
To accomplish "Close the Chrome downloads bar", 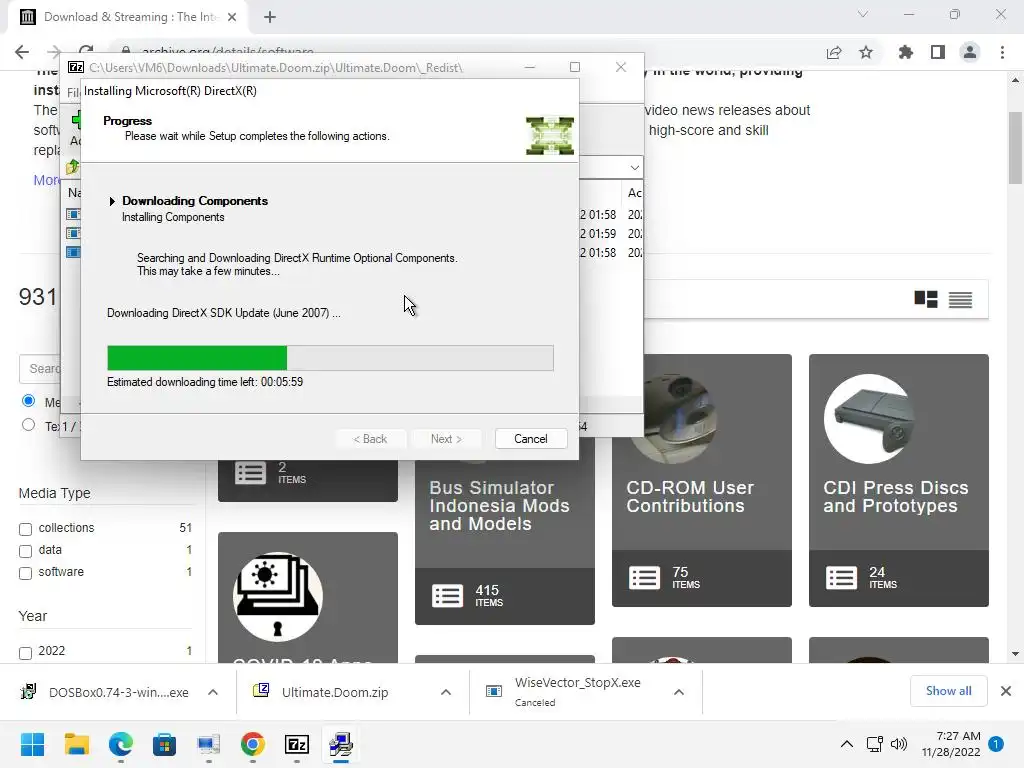I will (x=1006, y=691).
